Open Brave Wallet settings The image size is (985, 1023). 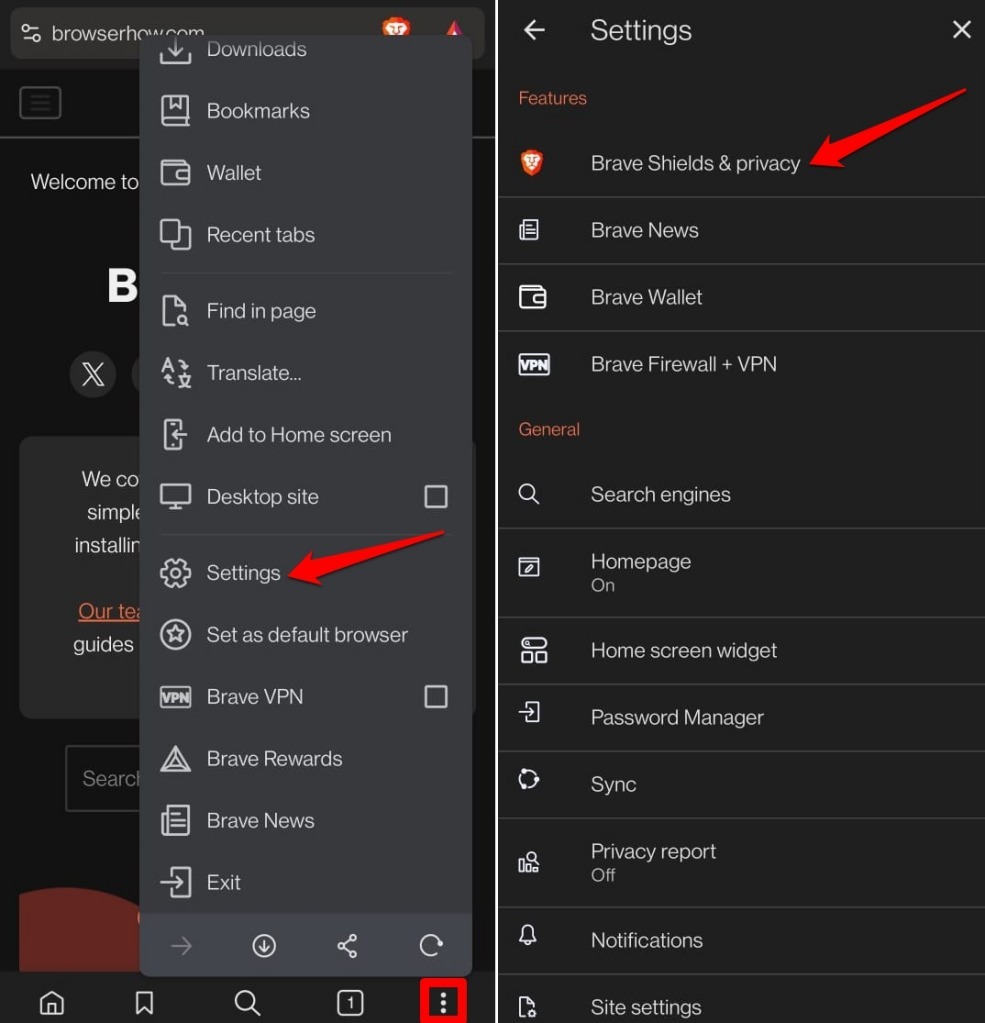[x=742, y=298]
